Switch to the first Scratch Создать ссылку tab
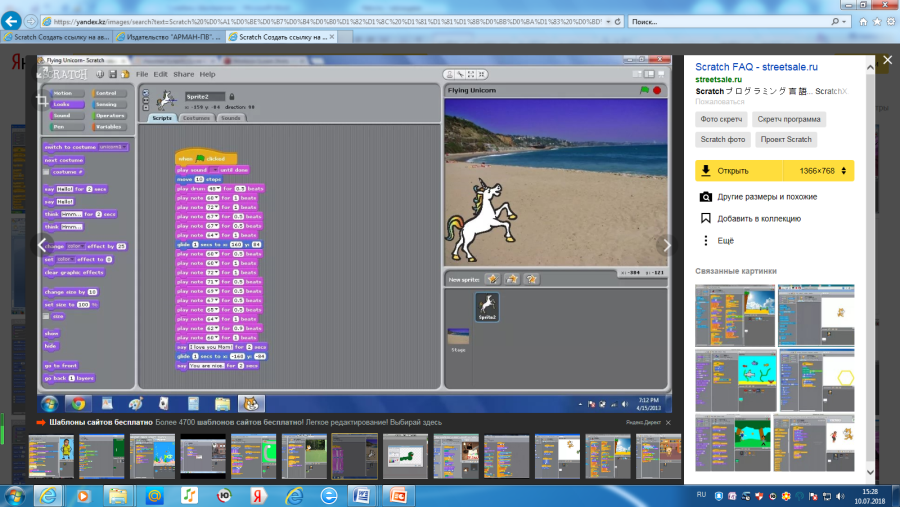Screen dimensions: 900x507 click(x=56, y=37)
